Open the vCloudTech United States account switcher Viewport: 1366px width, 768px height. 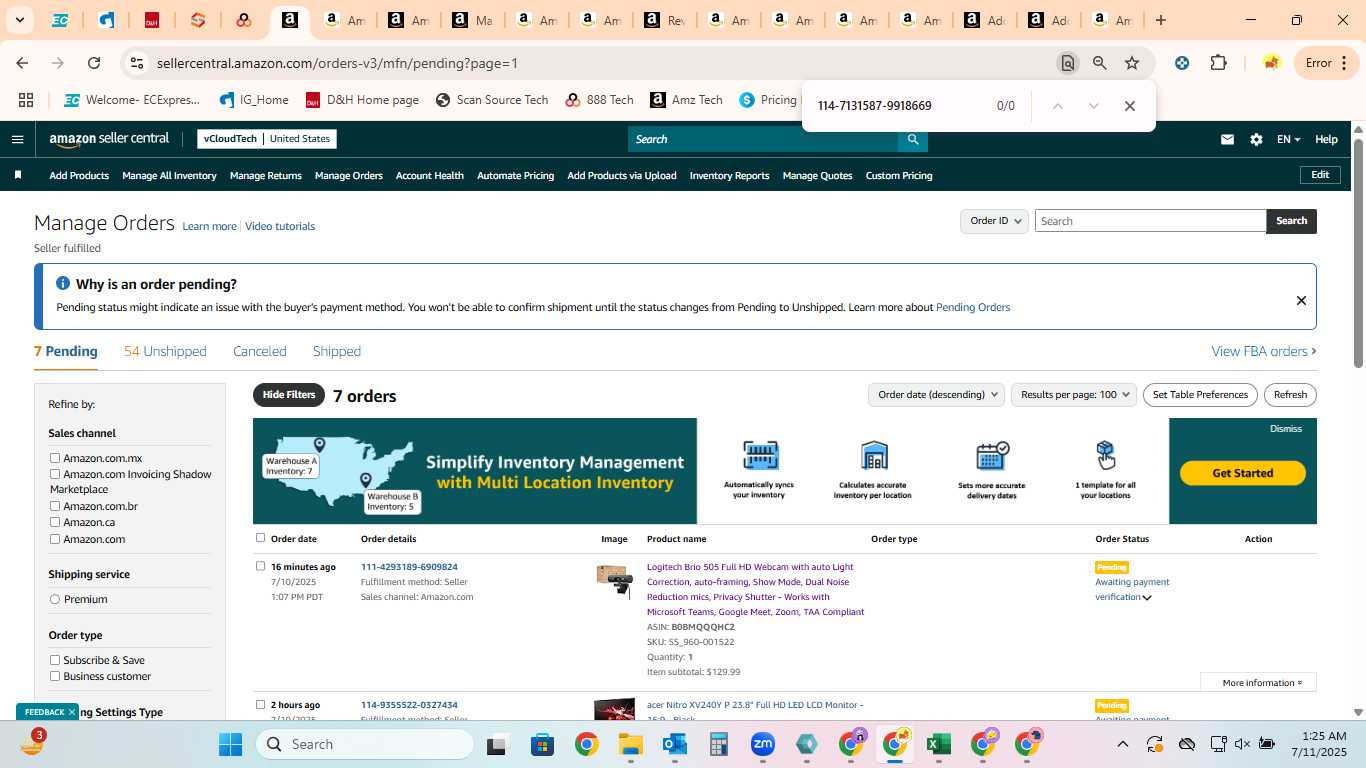pyautogui.click(x=267, y=139)
